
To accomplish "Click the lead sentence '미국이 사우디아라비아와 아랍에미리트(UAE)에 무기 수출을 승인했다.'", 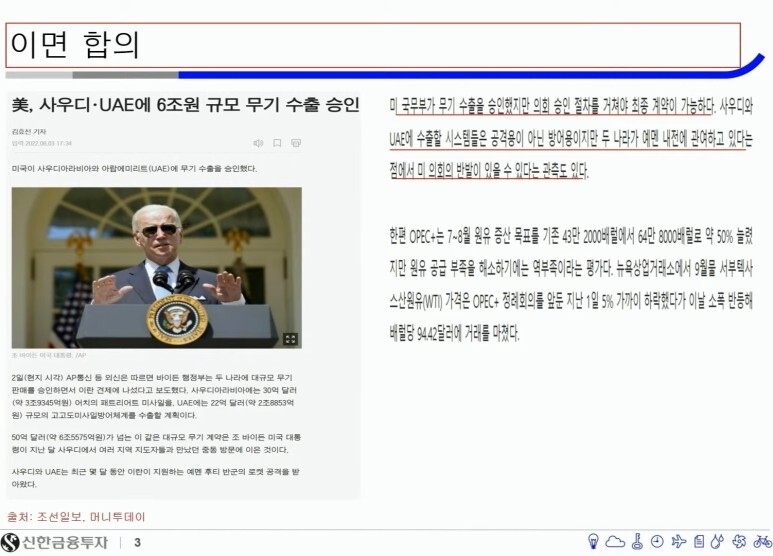I will click(x=134, y=169).
